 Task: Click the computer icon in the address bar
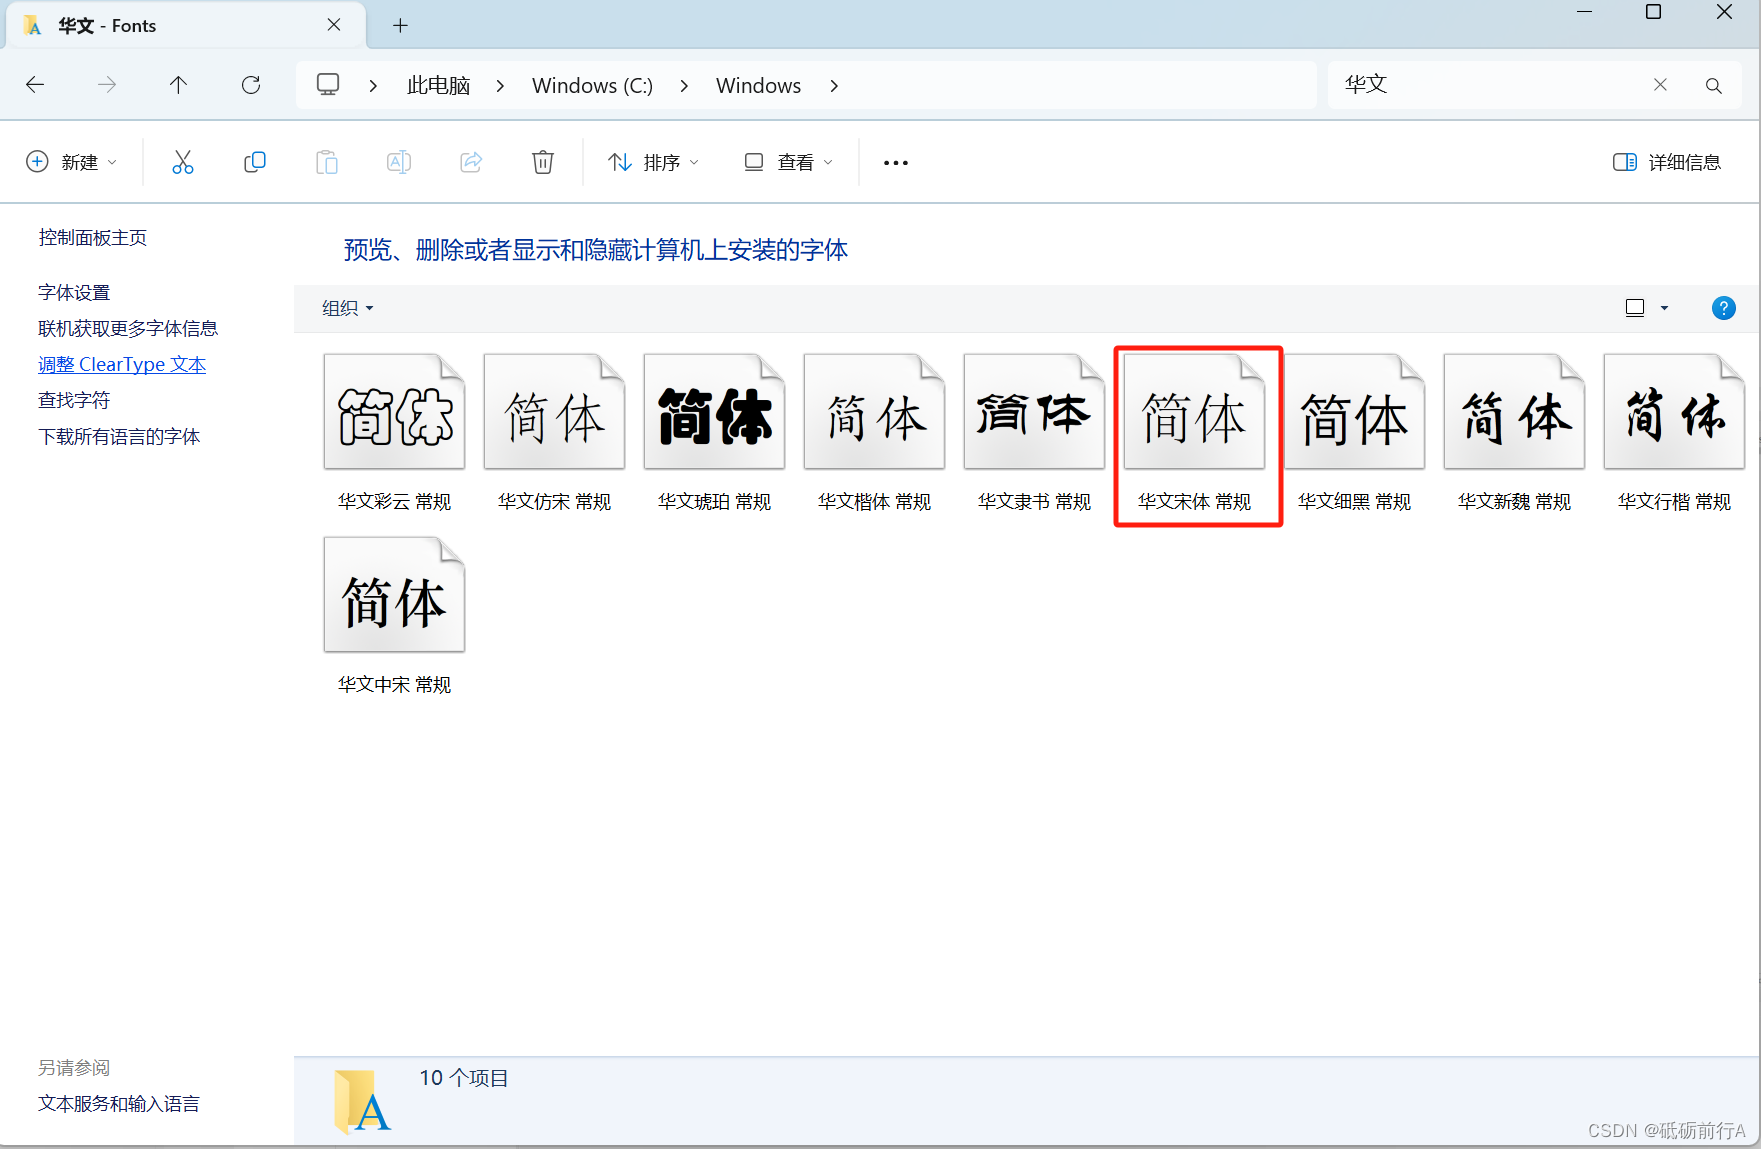(x=328, y=85)
